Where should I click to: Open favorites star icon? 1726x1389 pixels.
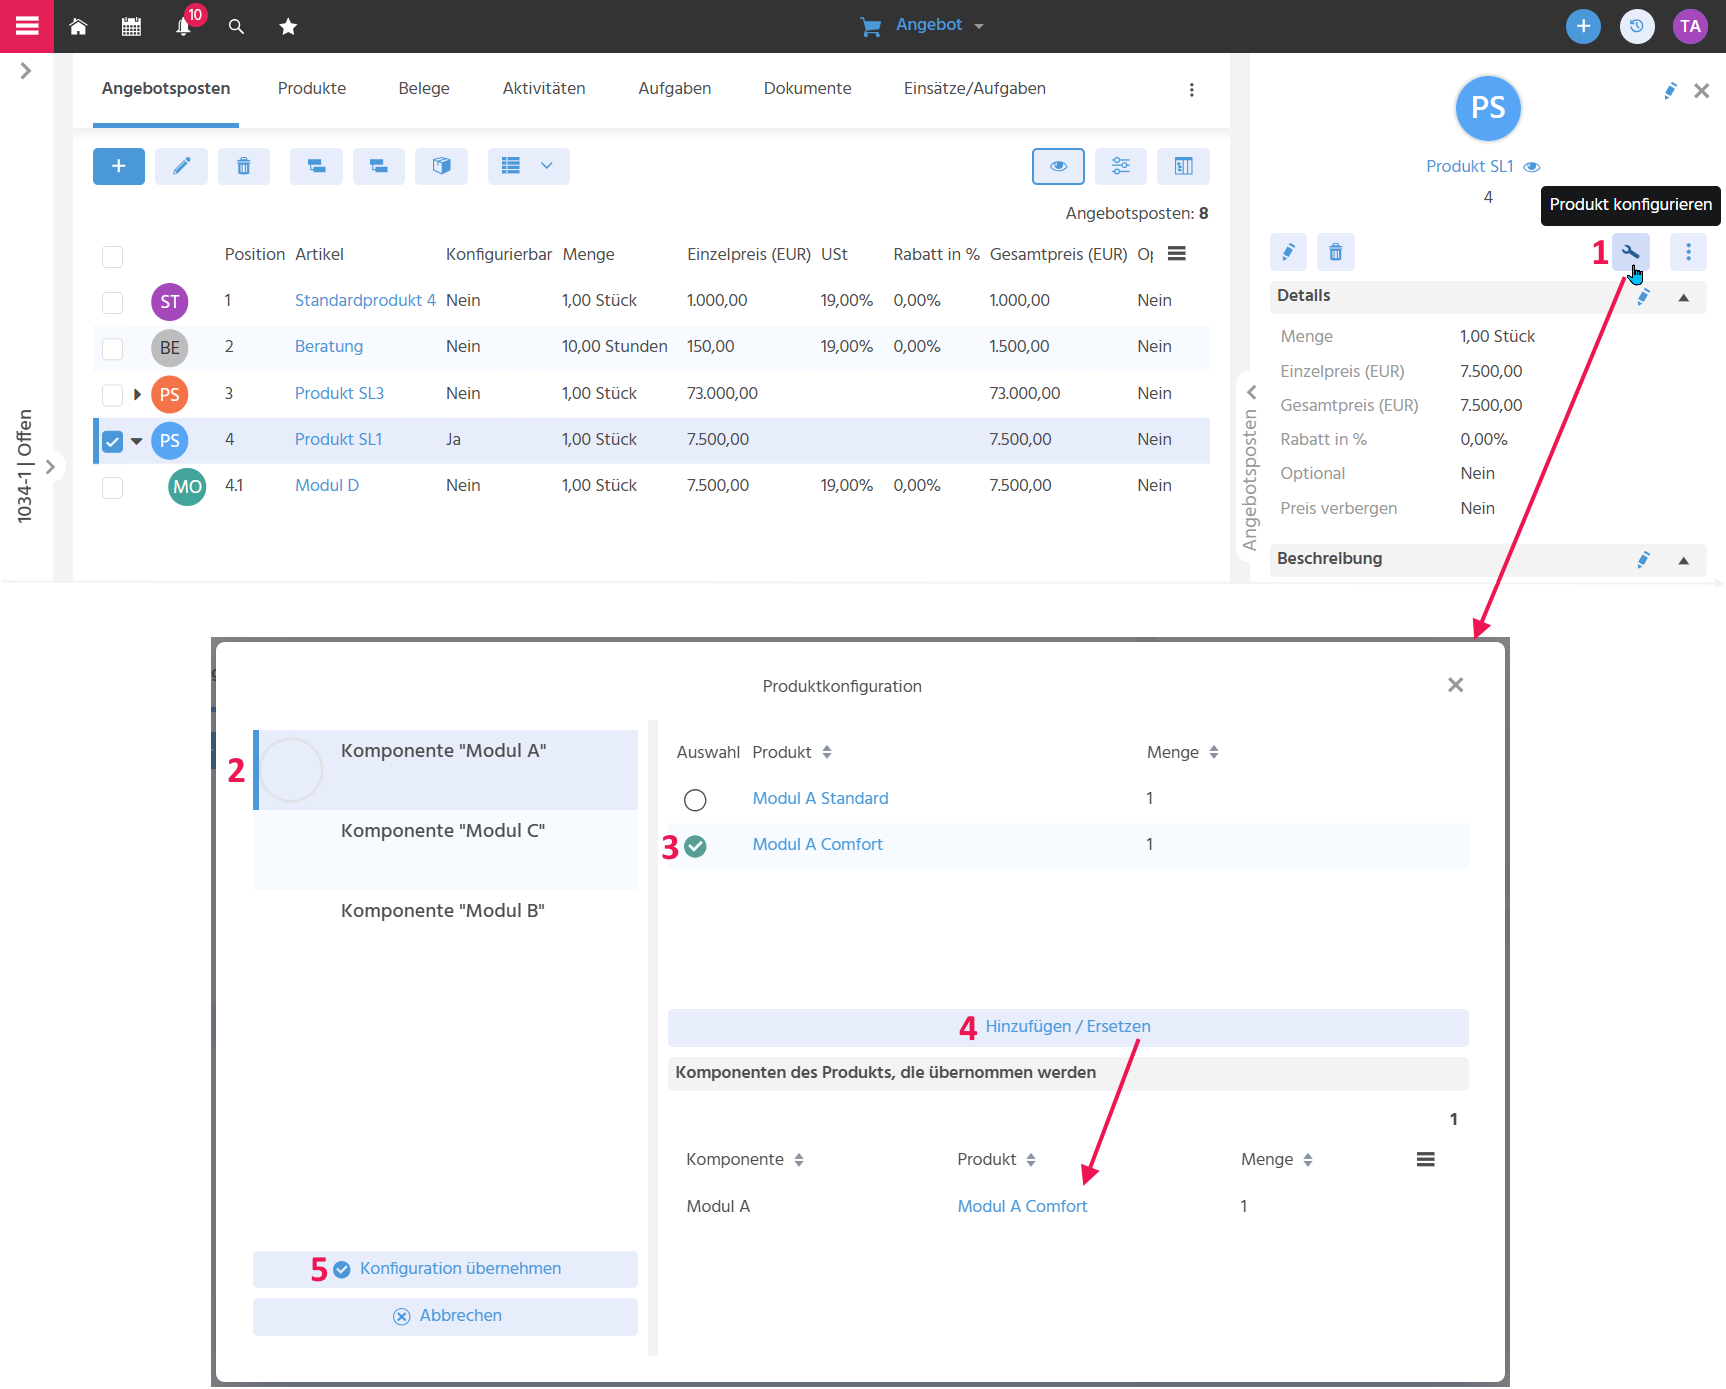pyautogui.click(x=288, y=26)
